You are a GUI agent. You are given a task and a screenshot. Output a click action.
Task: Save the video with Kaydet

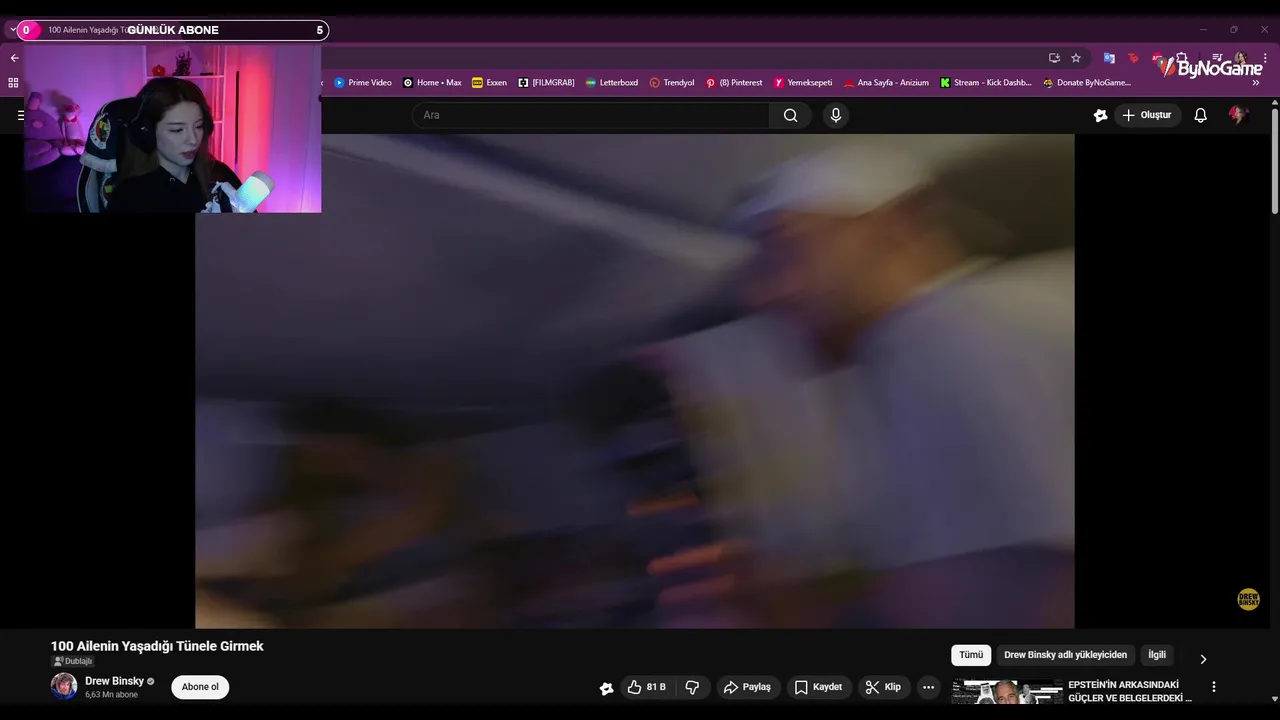(x=818, y=687)
